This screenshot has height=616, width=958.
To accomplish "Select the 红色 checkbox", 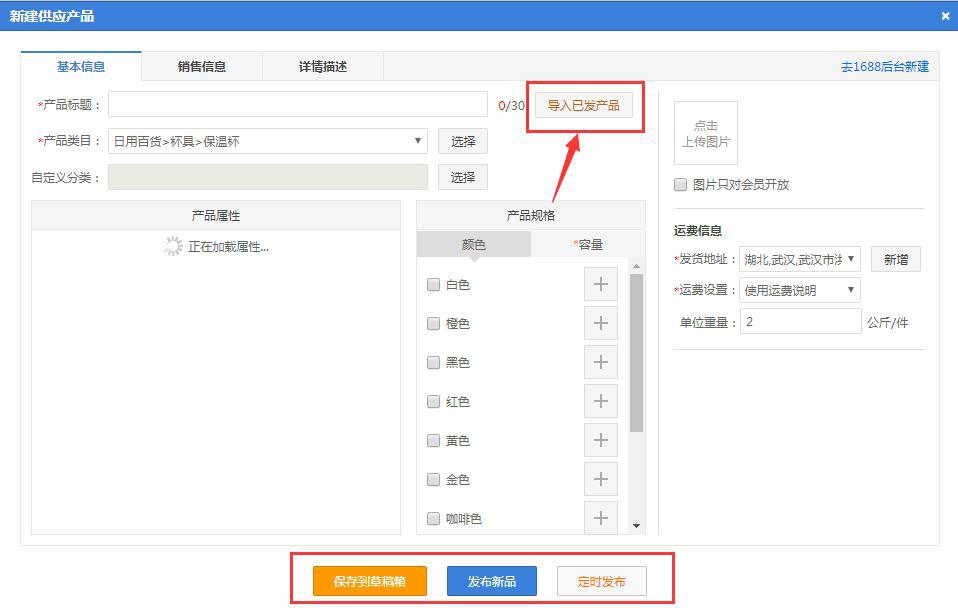I will (433, 402).
